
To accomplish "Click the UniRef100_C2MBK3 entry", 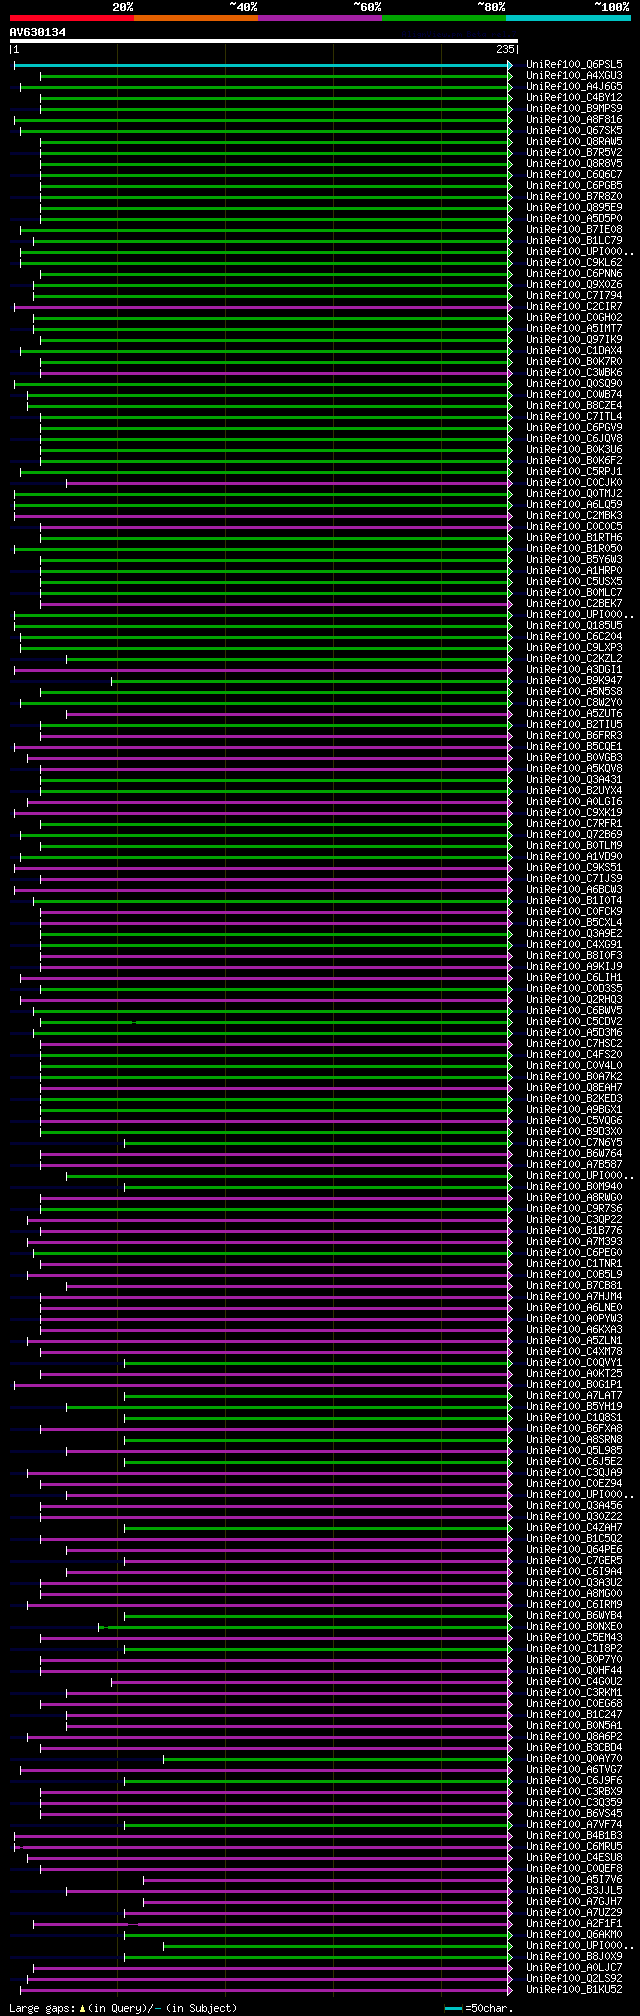I will pyautogui.click(x=574, y=516).
